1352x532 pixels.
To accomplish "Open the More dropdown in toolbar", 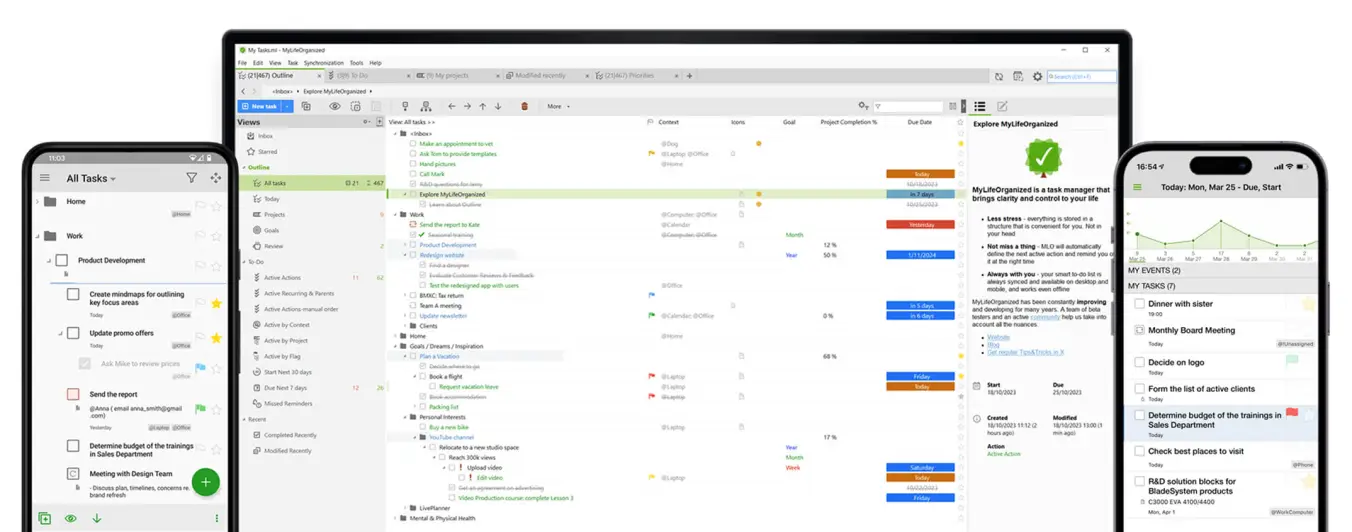I will tap(558, 106).
